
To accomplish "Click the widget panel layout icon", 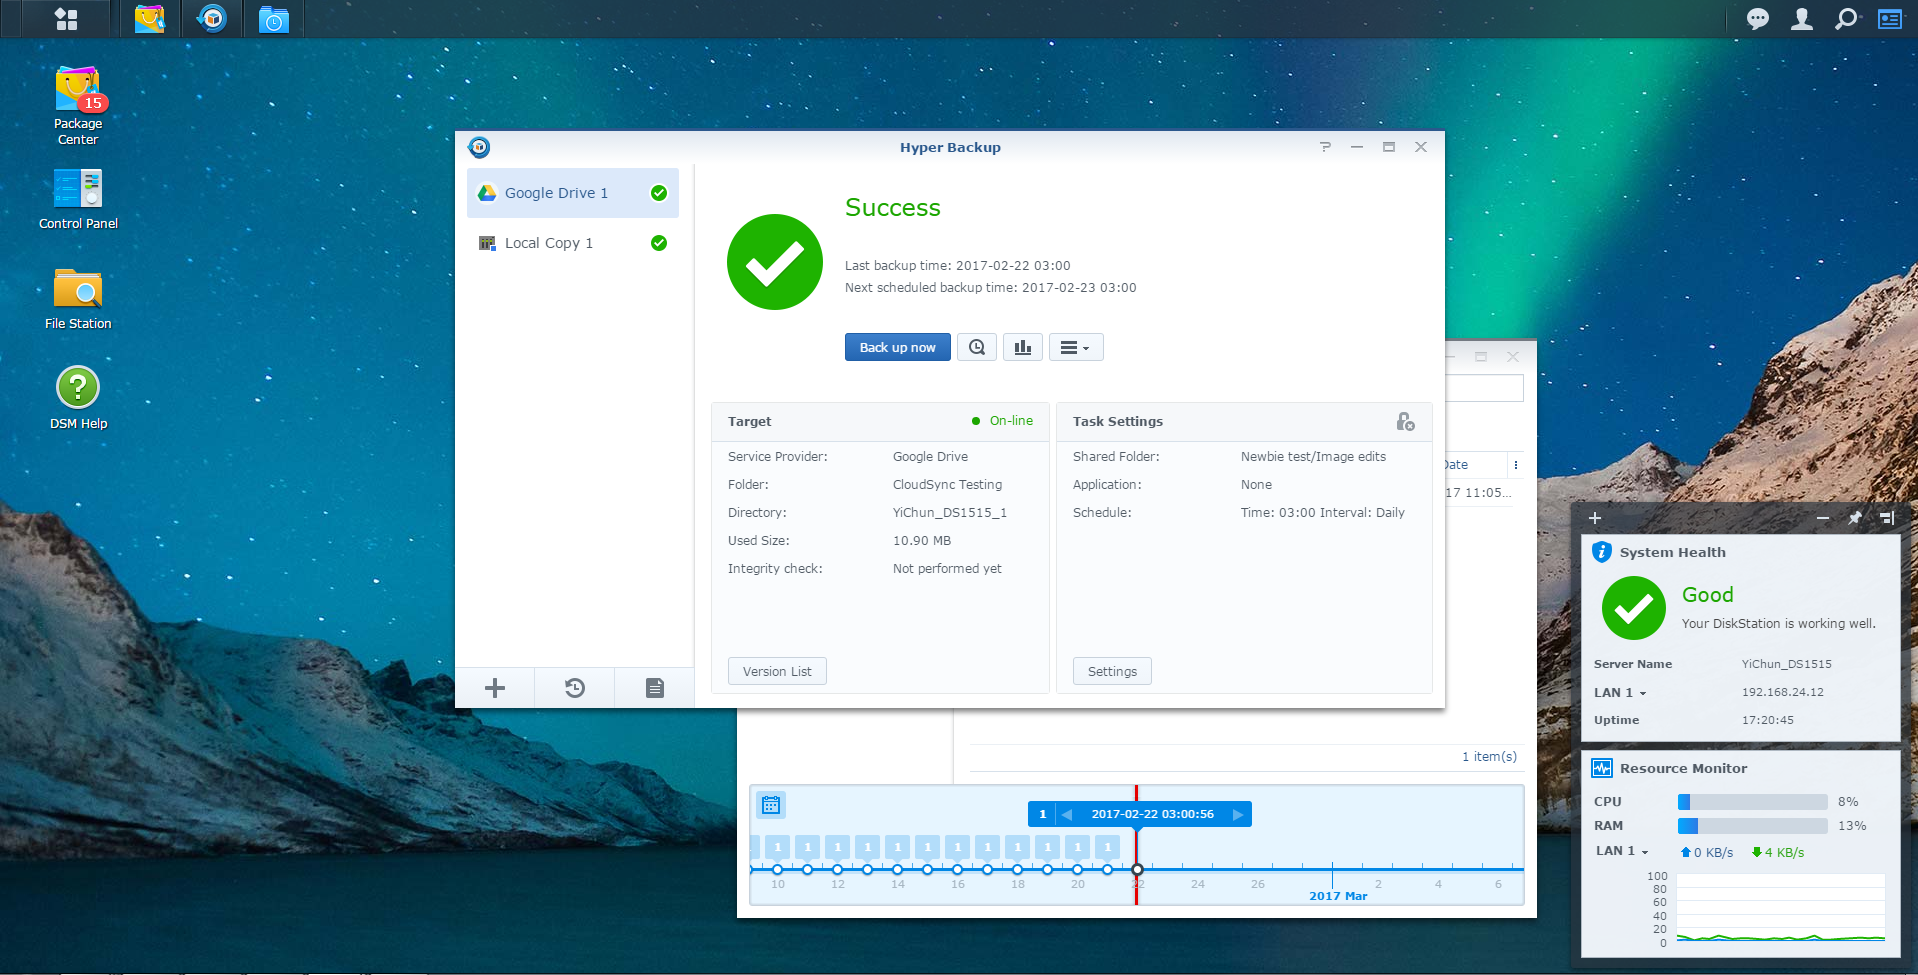I will [1887, 518].
